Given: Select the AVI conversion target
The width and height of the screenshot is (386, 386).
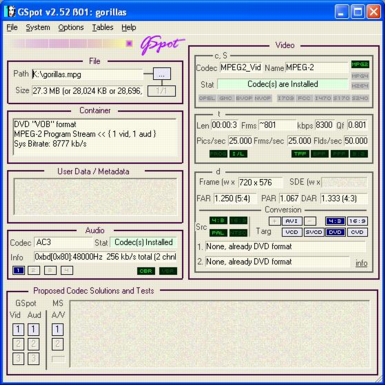Looking at the screenshot, I should click(292, 221).
